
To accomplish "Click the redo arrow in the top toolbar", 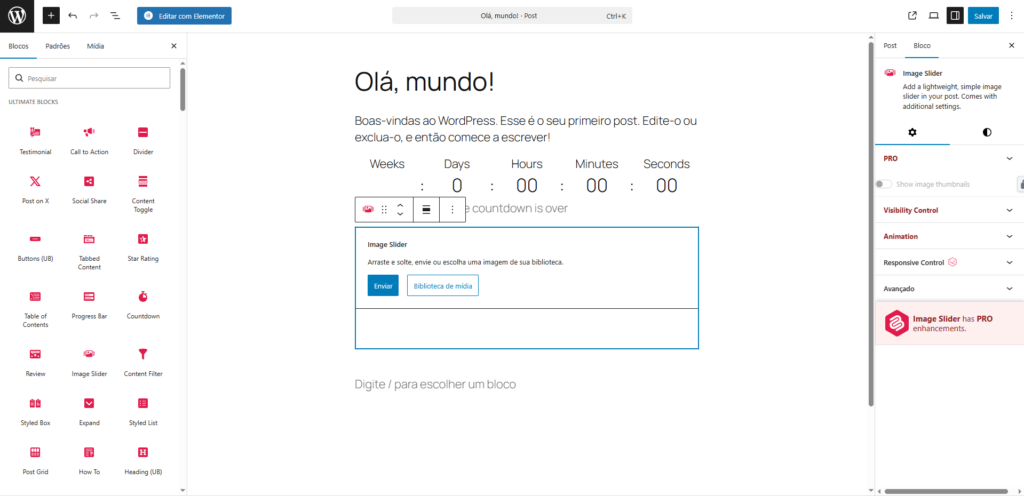I will 93,16.
